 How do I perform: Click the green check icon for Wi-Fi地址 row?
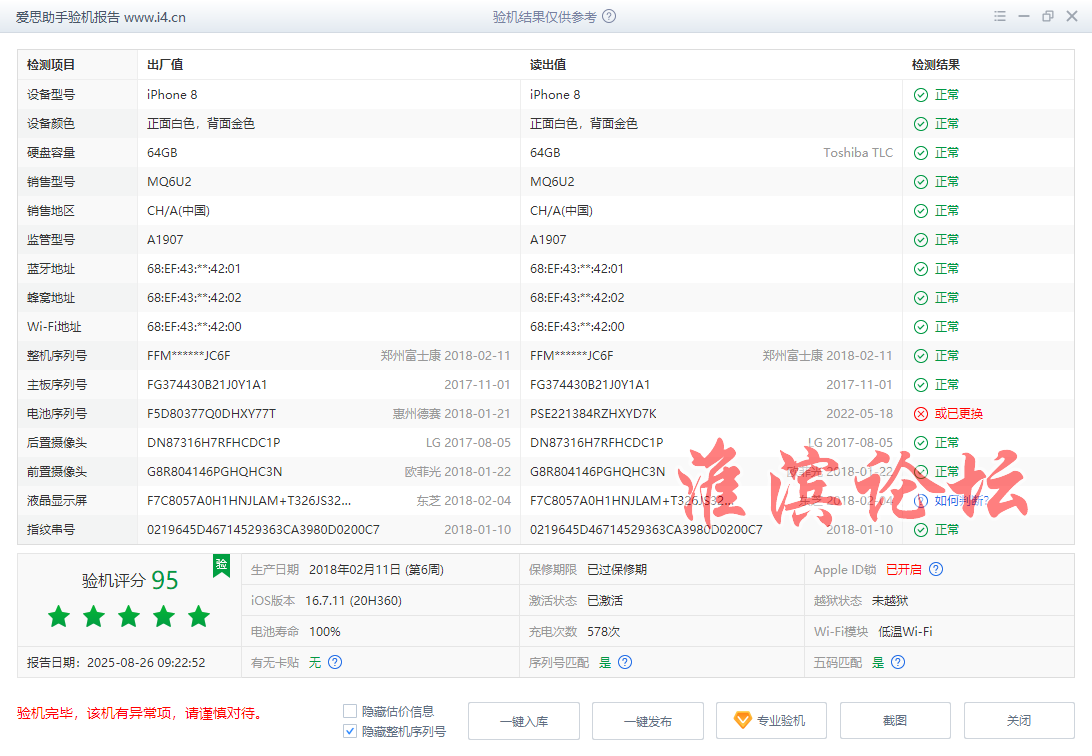921,327
